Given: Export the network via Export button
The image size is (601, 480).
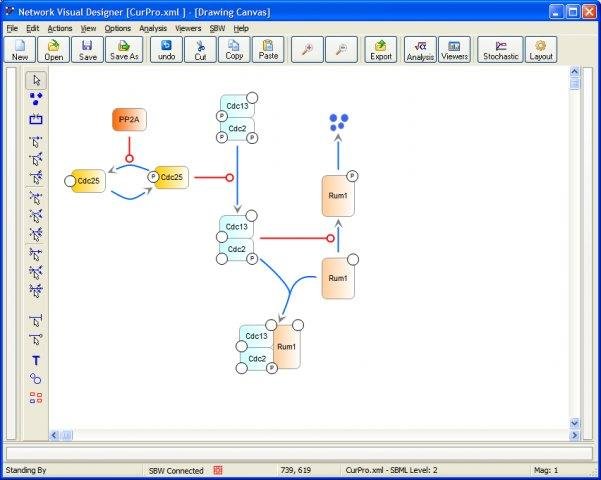Looking at the screenshot, I should tap(381, 50).
